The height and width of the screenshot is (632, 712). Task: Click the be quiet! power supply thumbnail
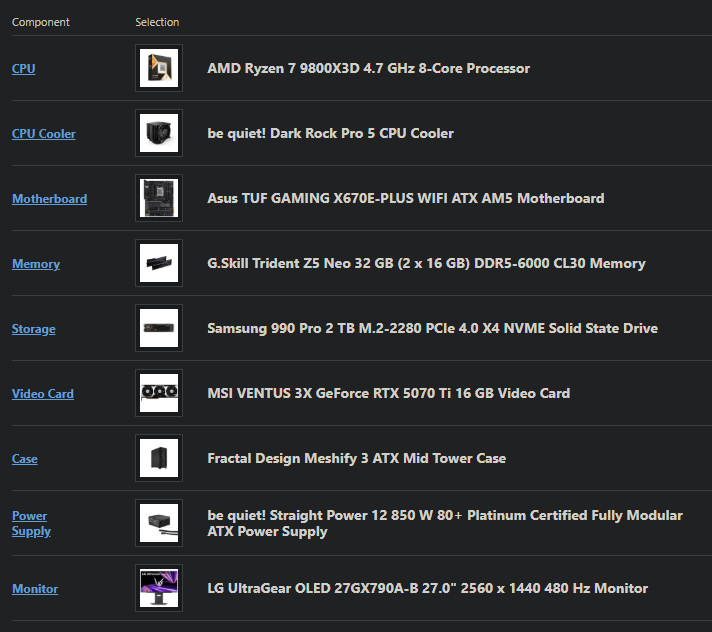159,523
